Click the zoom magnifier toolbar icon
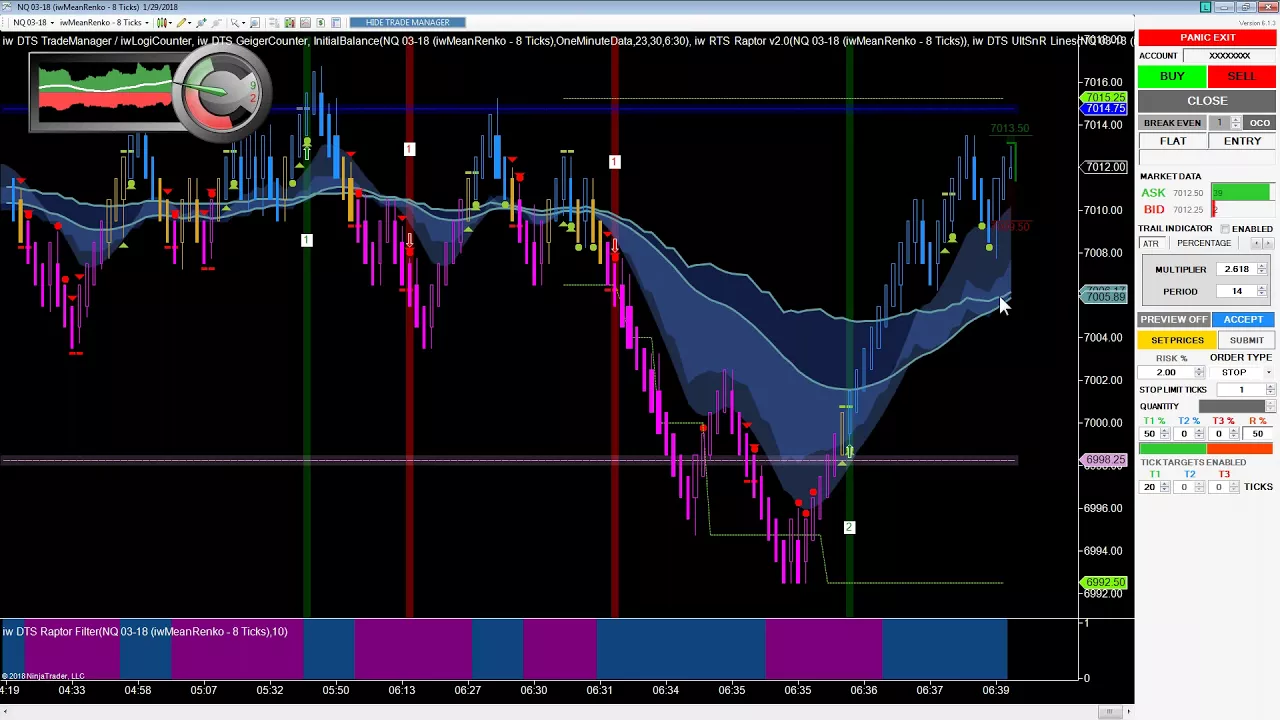This screenshot has width=1280, height=720. coord(255,22)
